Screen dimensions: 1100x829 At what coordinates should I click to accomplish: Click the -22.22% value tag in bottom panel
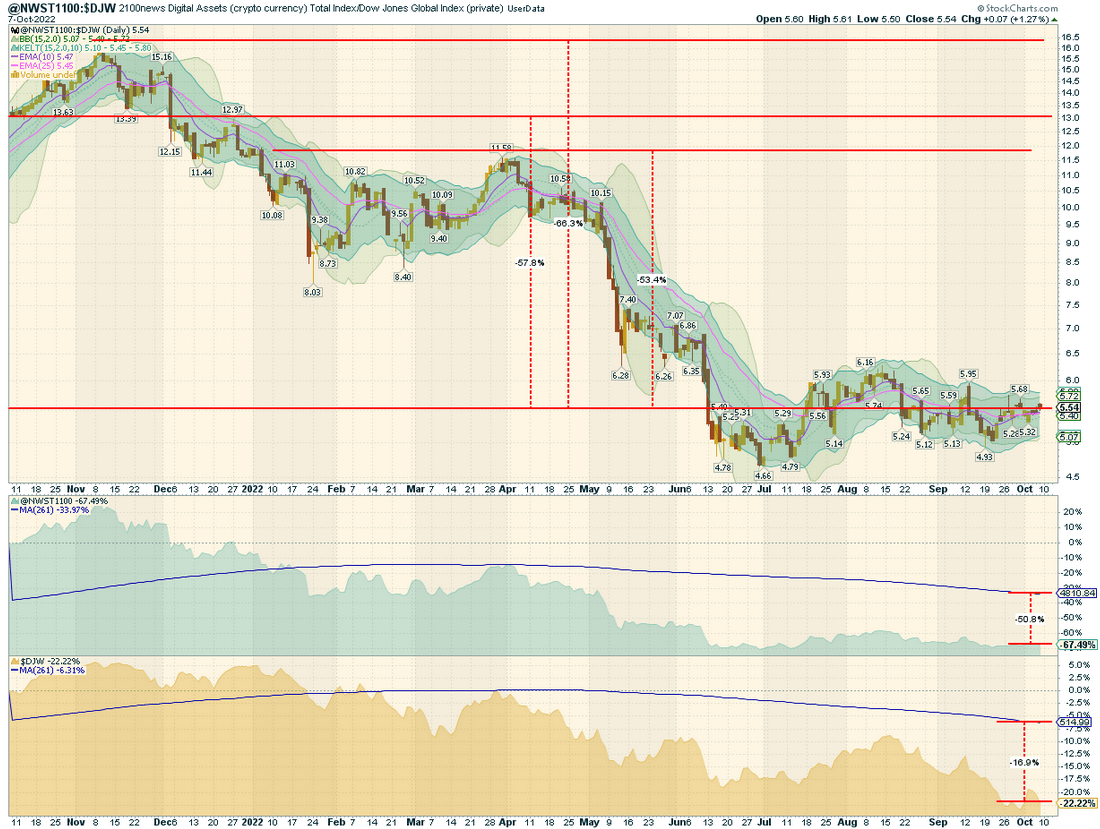[1077, 804]
